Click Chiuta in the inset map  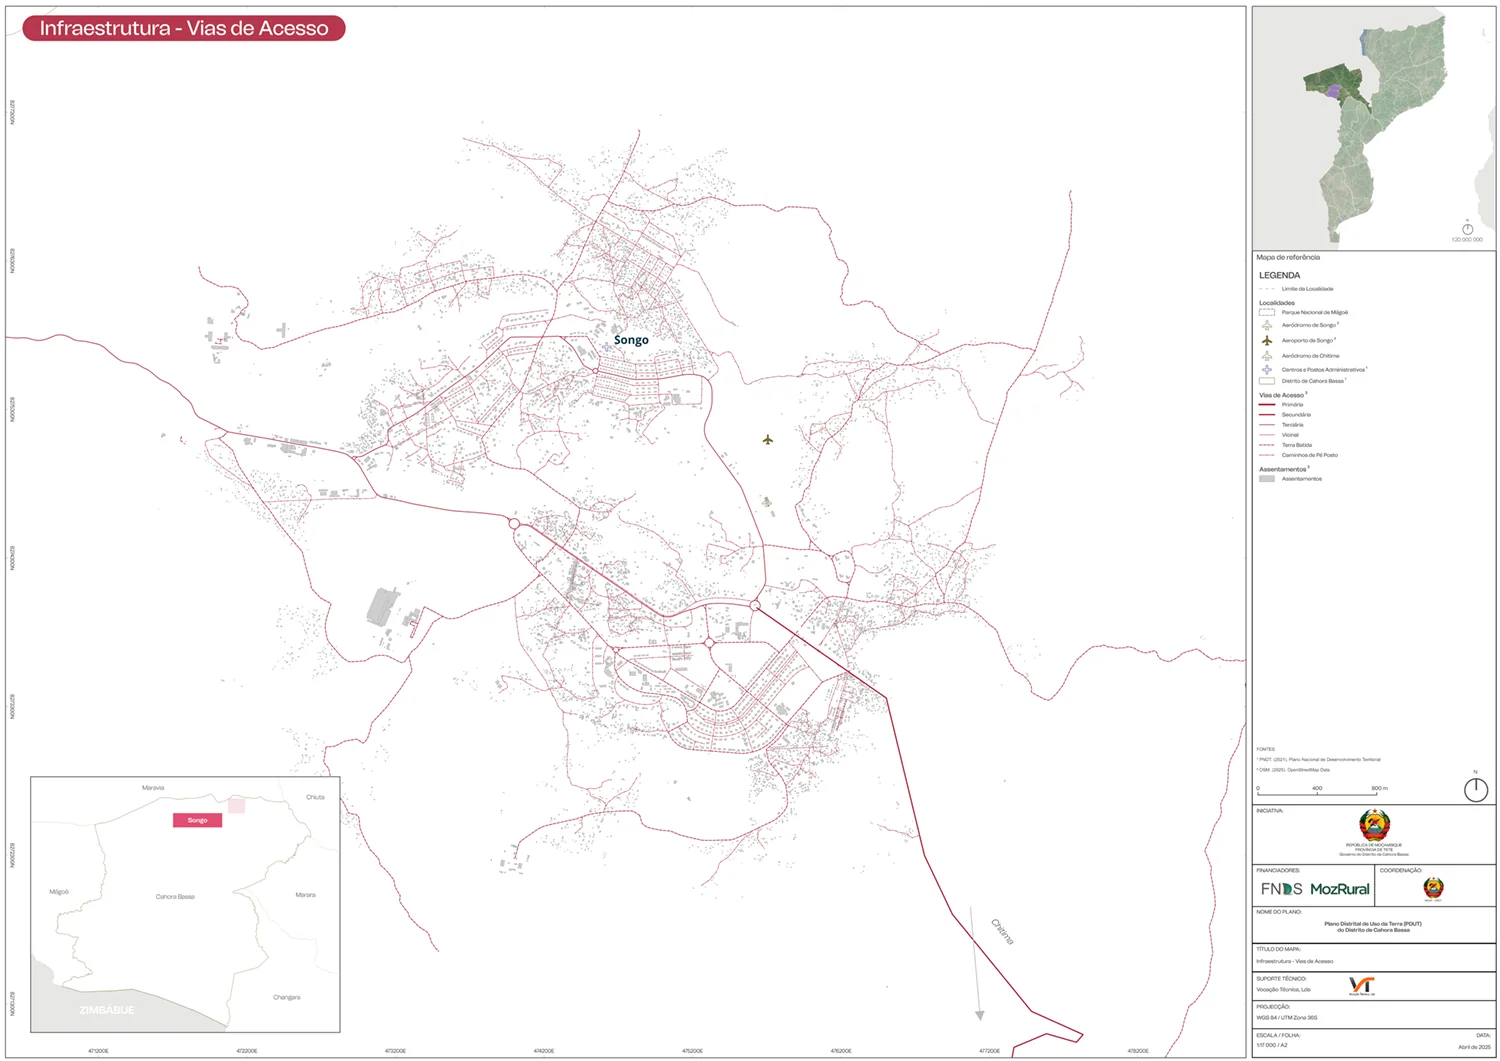pos(315,797)
